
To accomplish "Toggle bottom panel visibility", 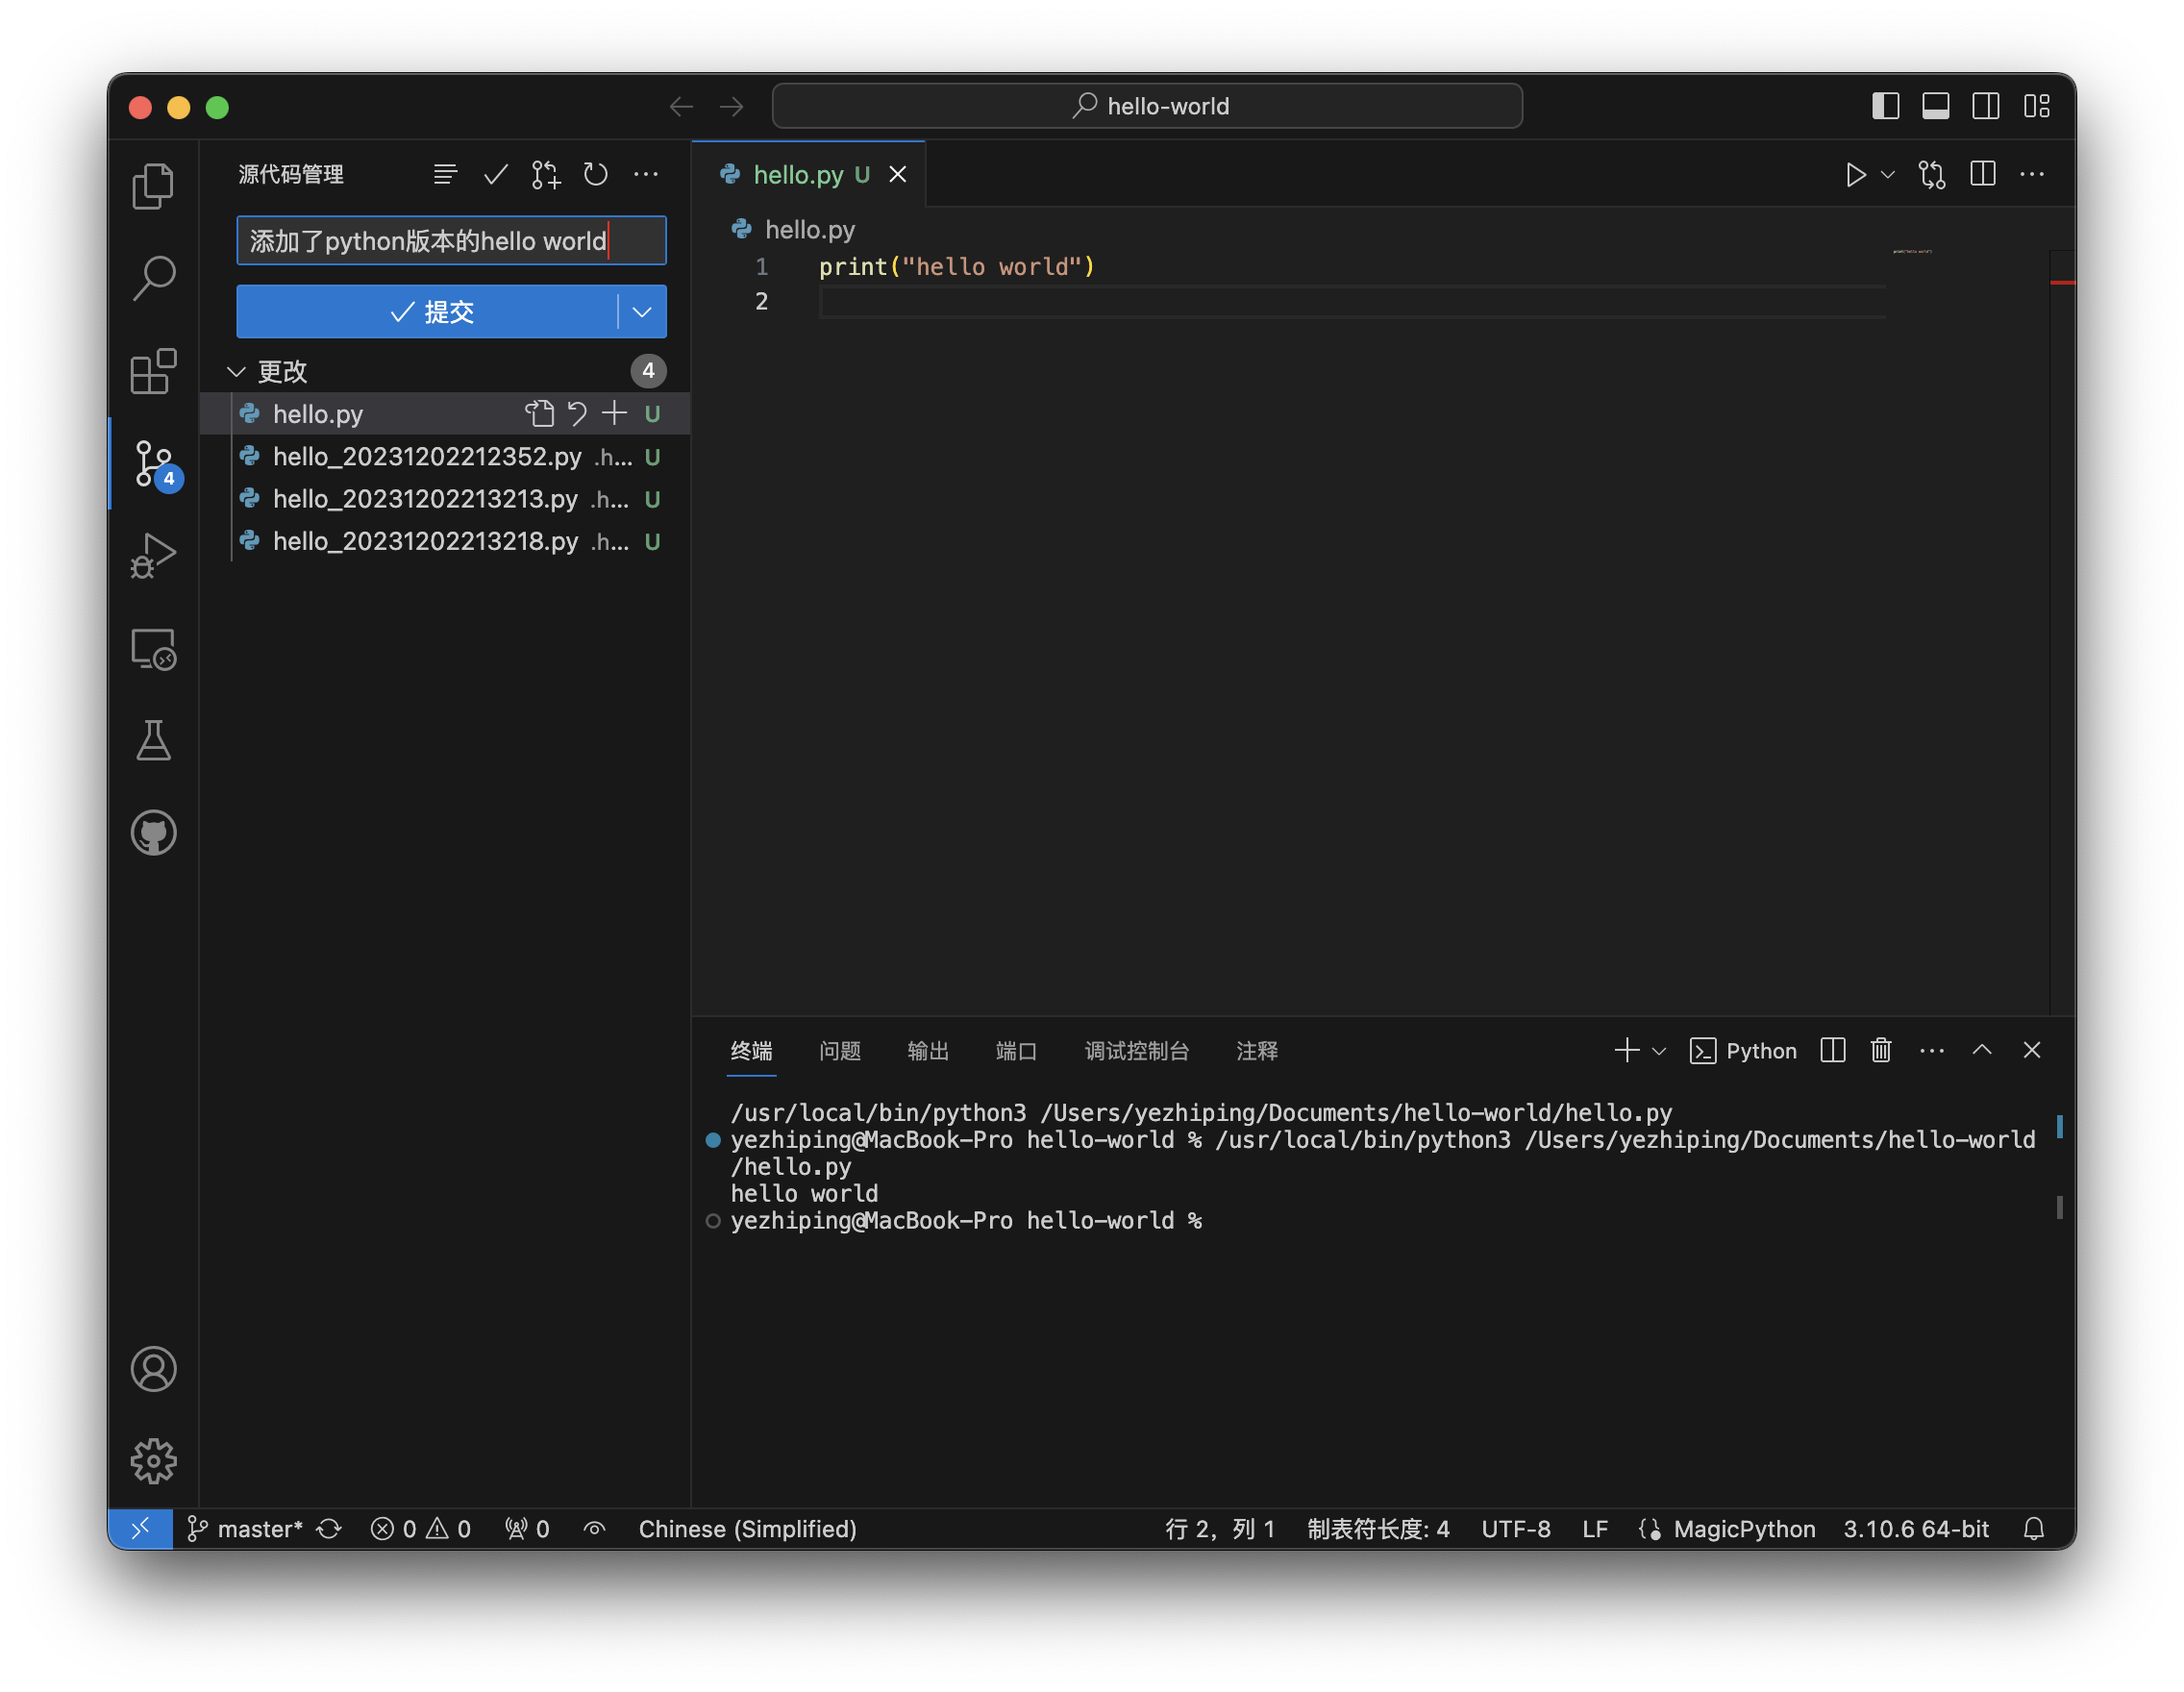I will click(x=1936, y=106).
